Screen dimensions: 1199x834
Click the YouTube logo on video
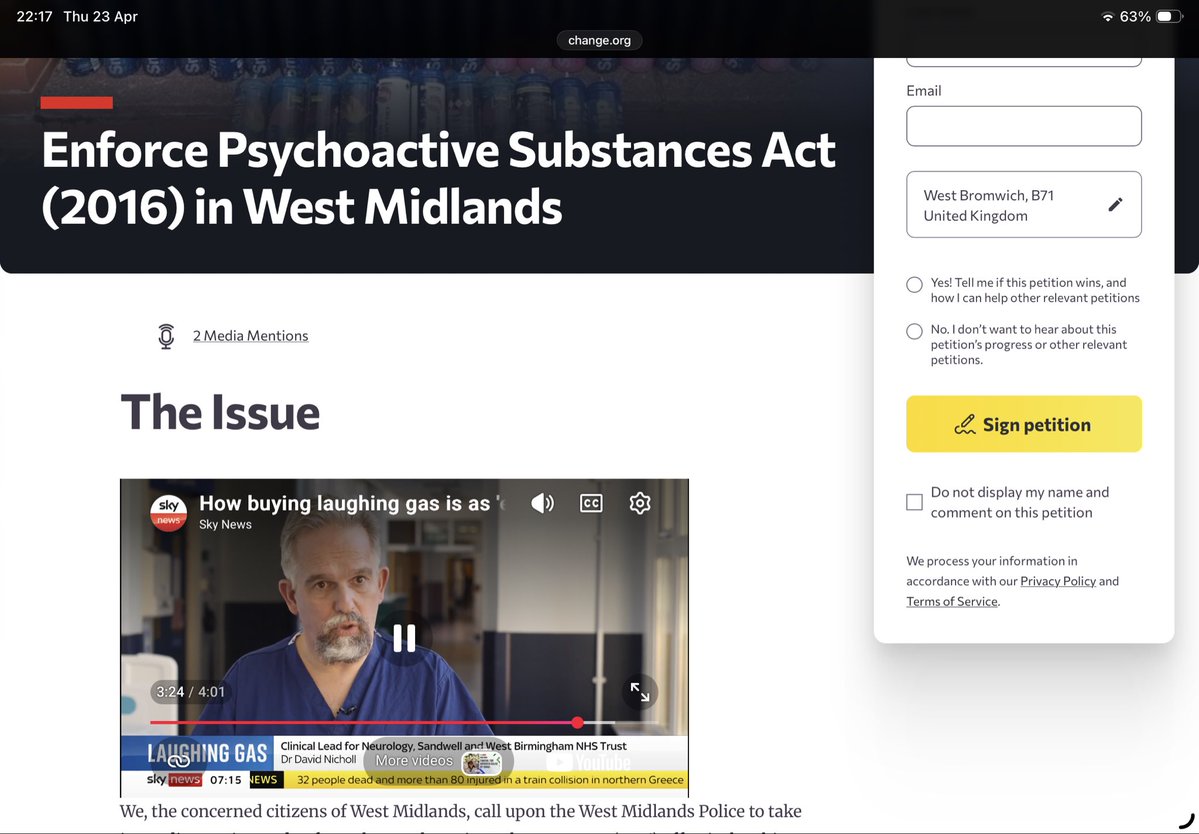tap(589, 762)
